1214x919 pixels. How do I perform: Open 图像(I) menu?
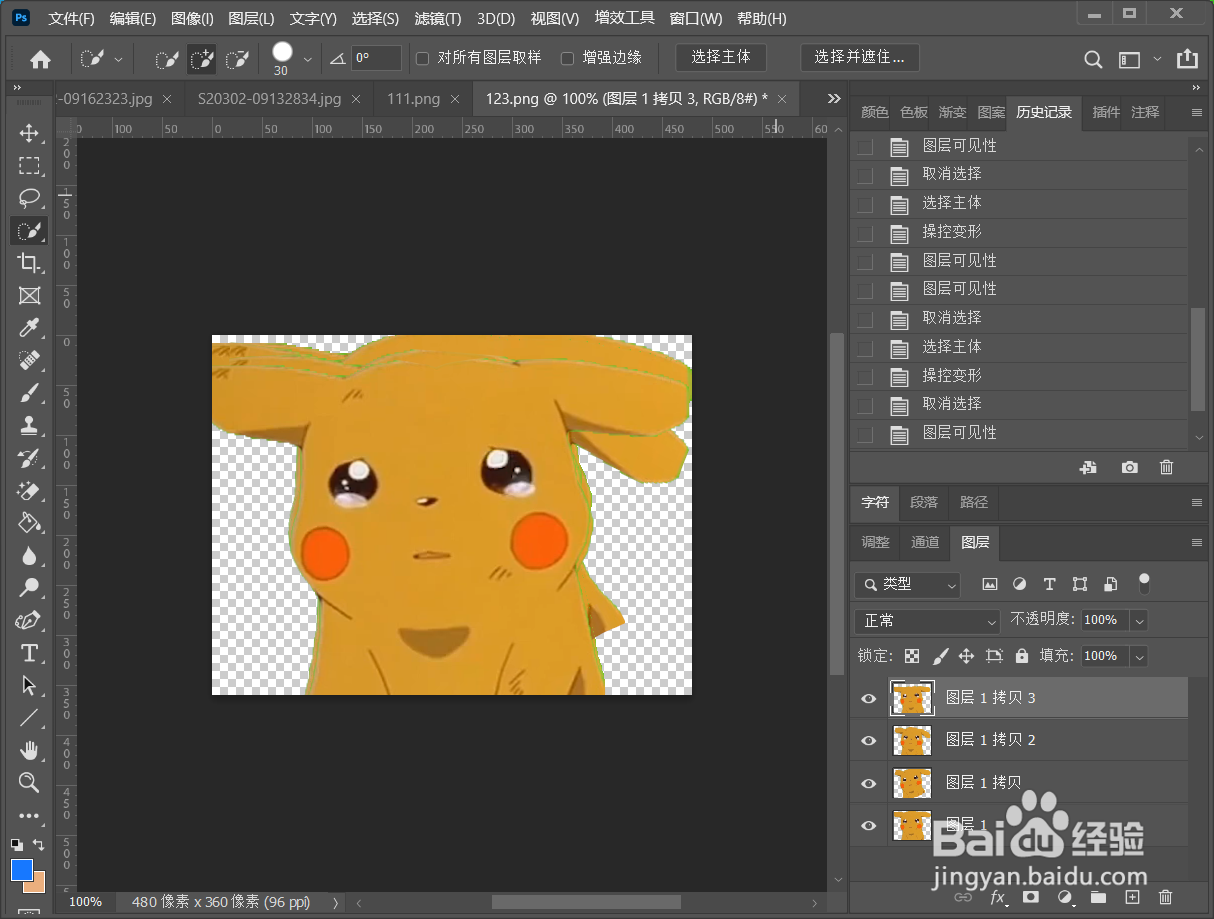192,19
